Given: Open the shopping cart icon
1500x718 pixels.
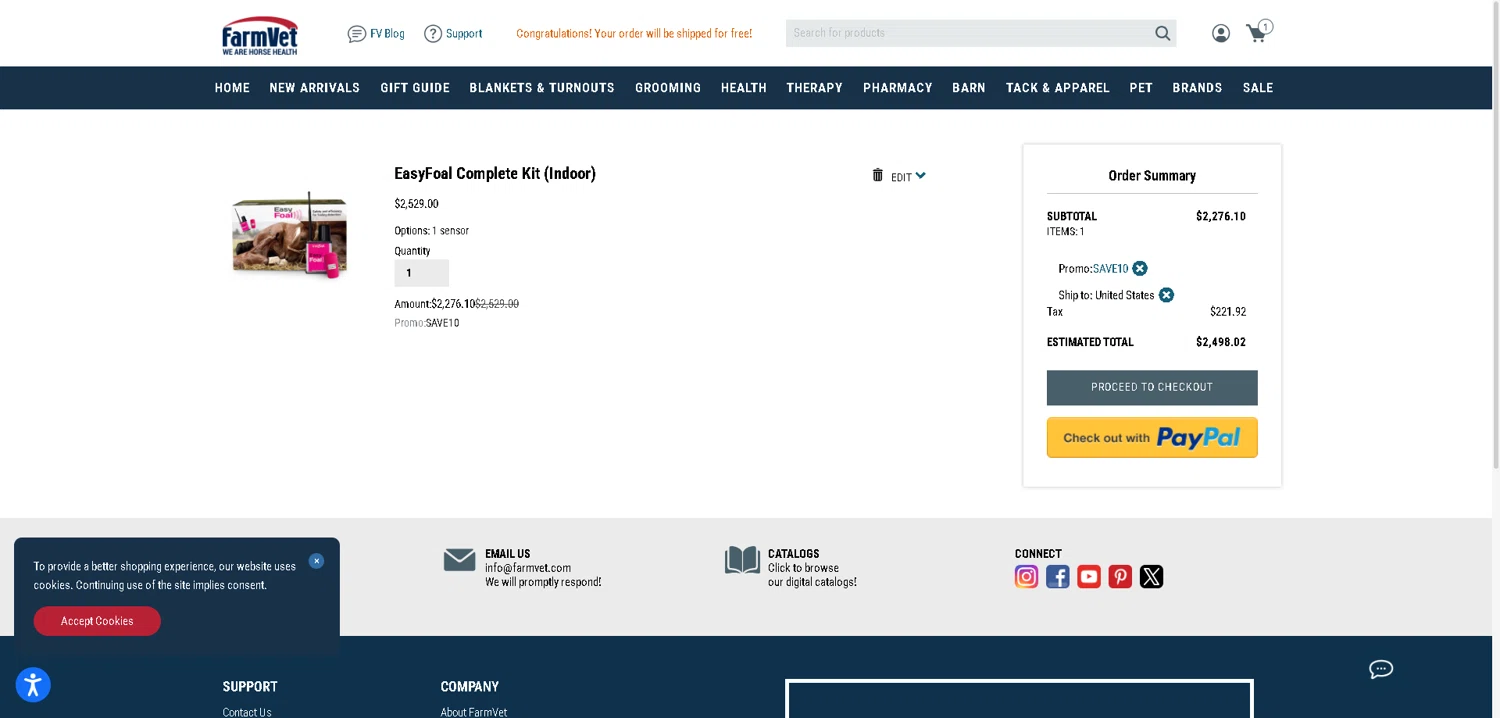Looking at the screenshot, I should 1258,32.
